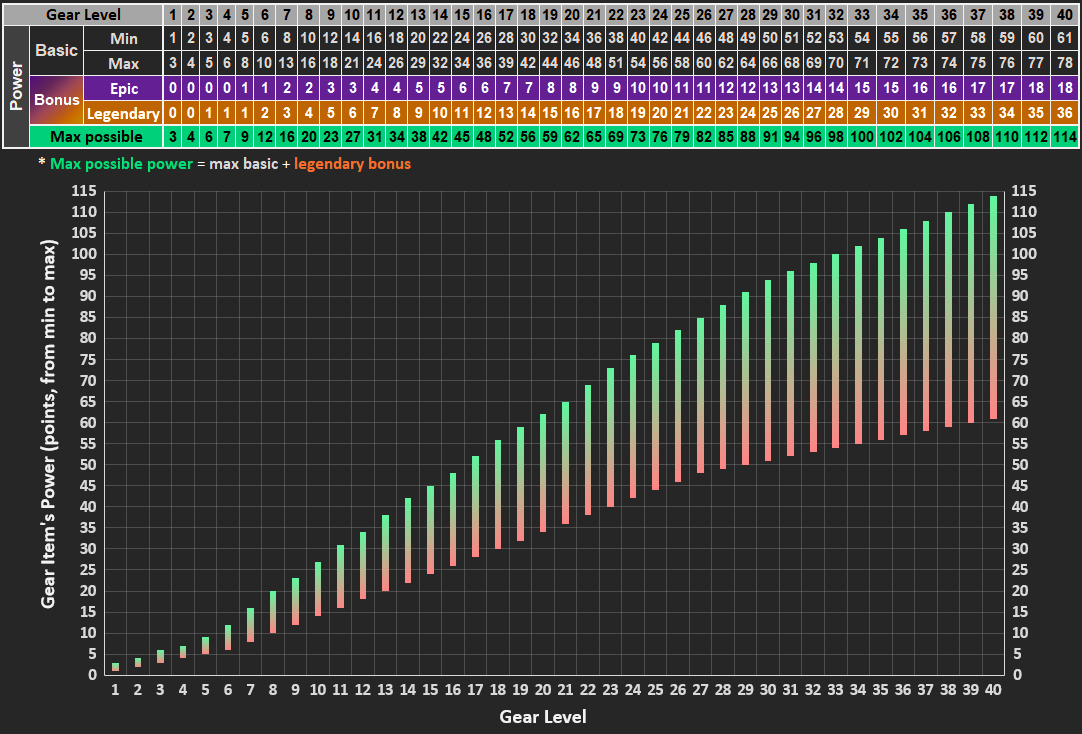1082x734 pixels.
Task: Select the small chart bar for gear level 1
Action: coord(115,666)
